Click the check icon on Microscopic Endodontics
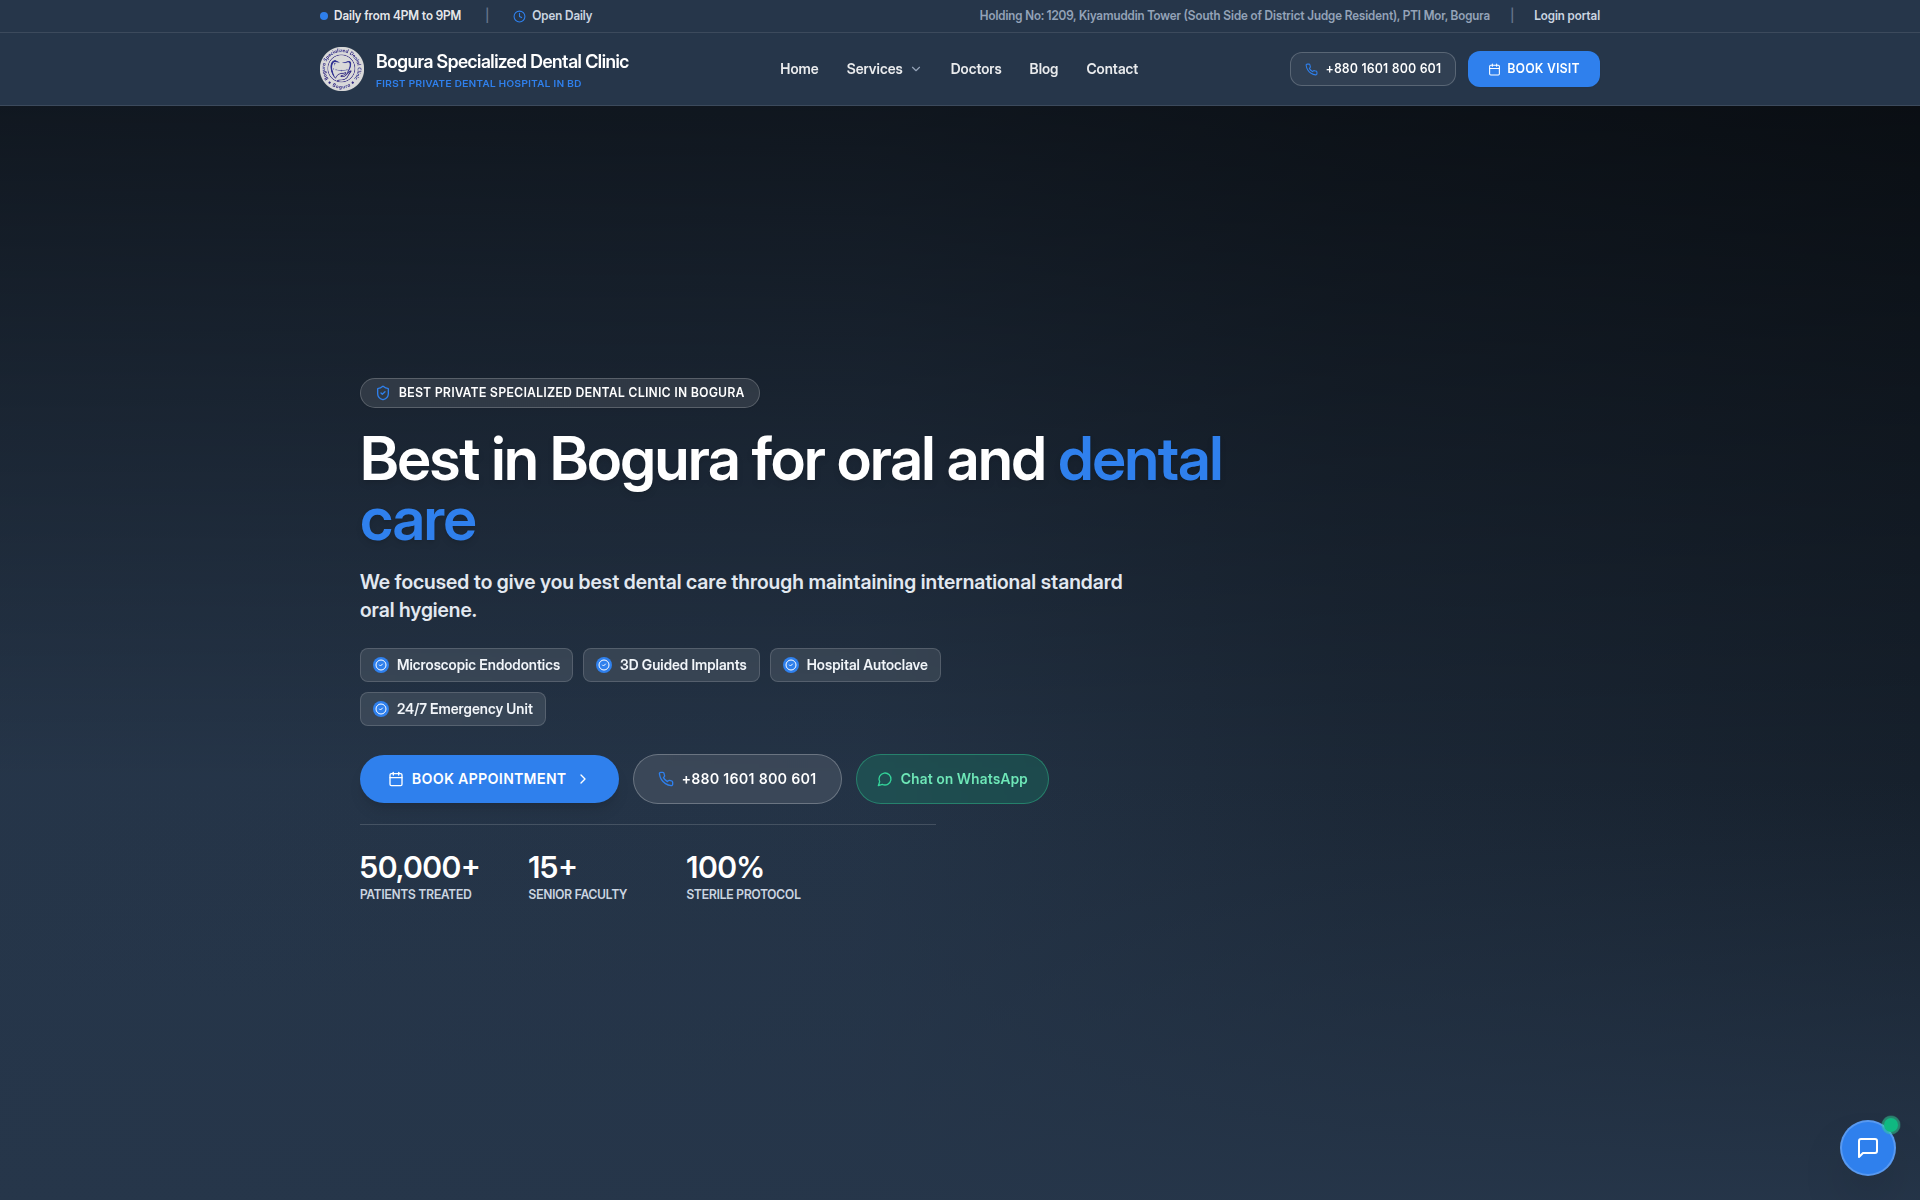This screenshot has height=1200, width=1920. tap(381, 665)
